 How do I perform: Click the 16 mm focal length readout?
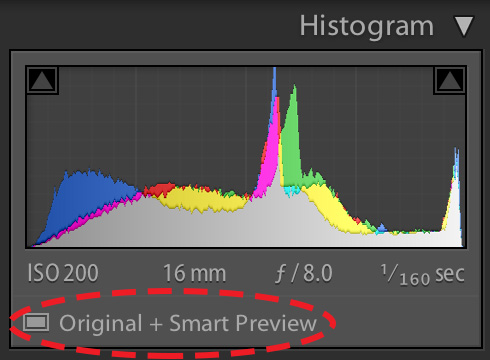(x=194, y=273)
